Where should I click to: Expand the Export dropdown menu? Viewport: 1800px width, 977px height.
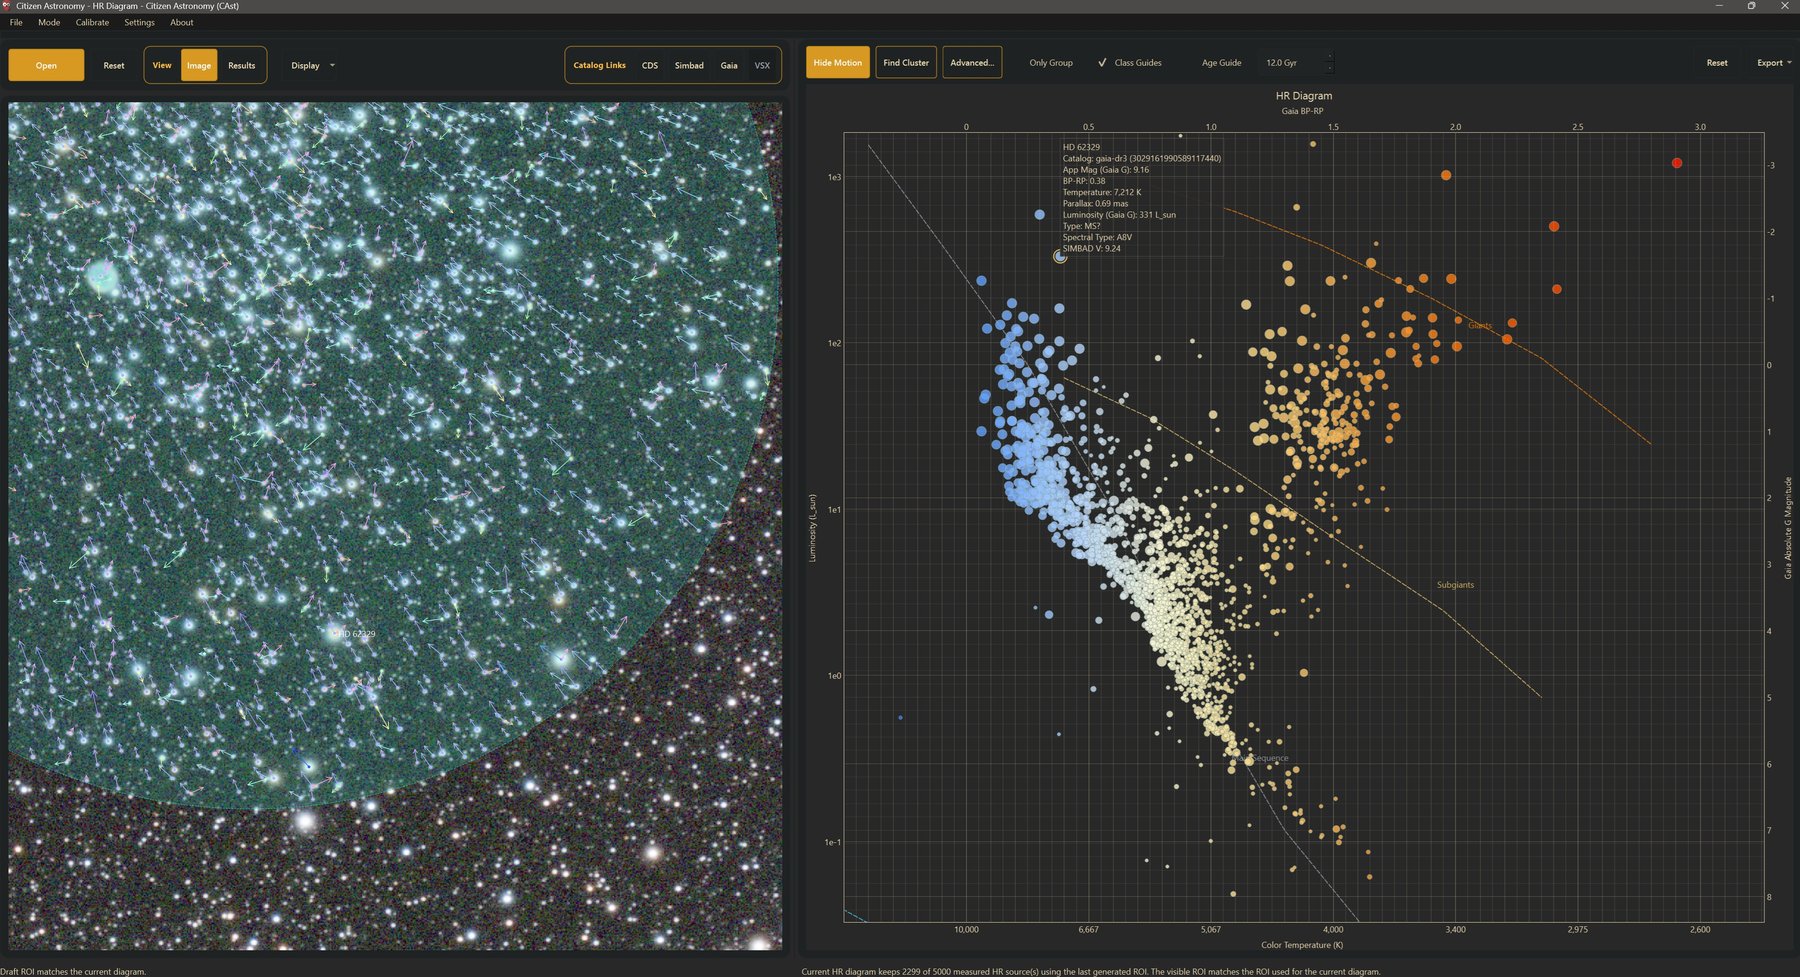(1773, 63)
